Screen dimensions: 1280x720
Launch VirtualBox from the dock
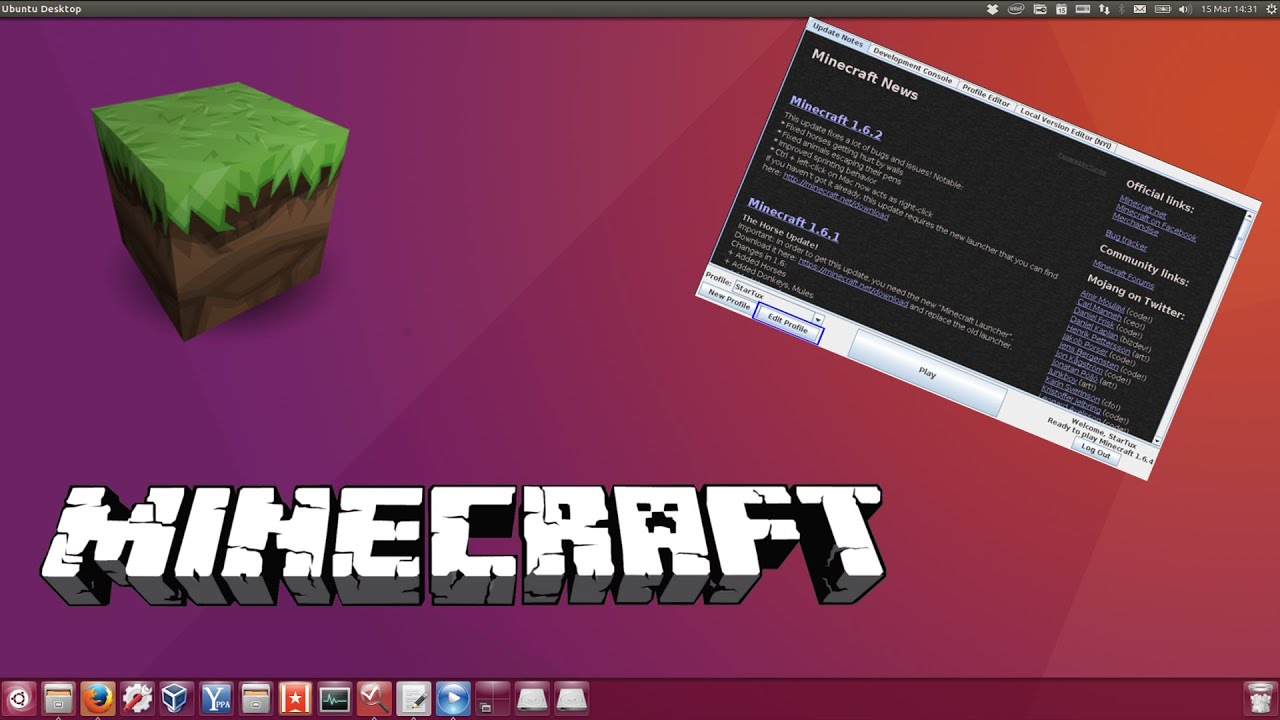tap(176, 698)
